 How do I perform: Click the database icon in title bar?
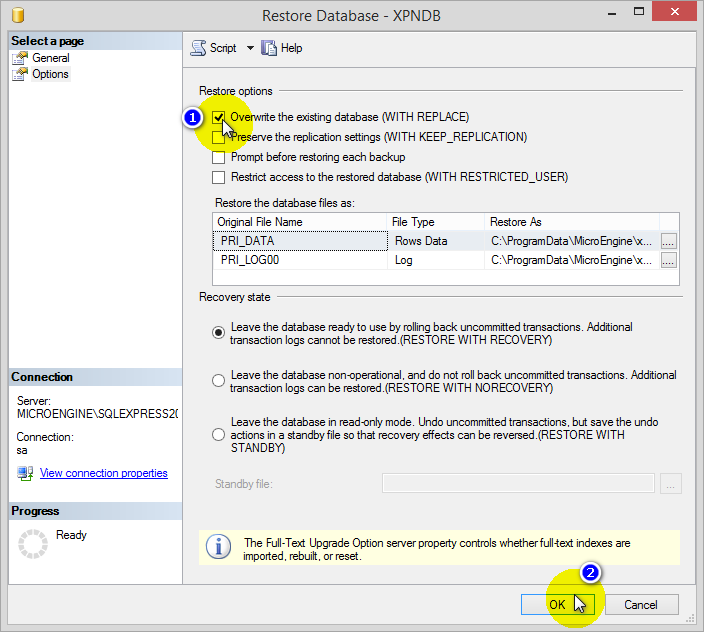tap(17, 16)
